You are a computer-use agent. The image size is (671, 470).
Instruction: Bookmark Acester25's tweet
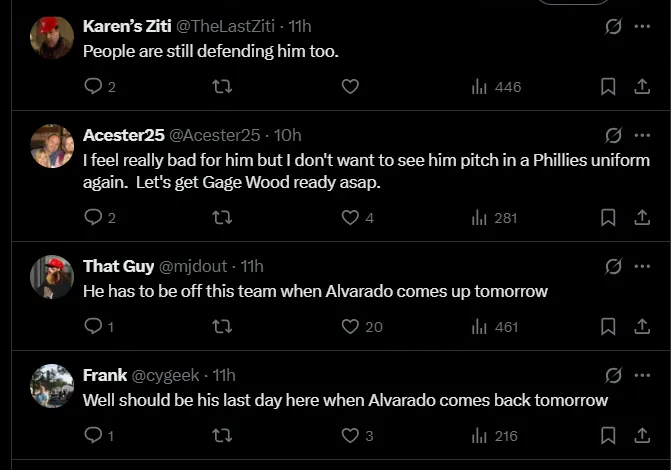(x=607, y=217)
